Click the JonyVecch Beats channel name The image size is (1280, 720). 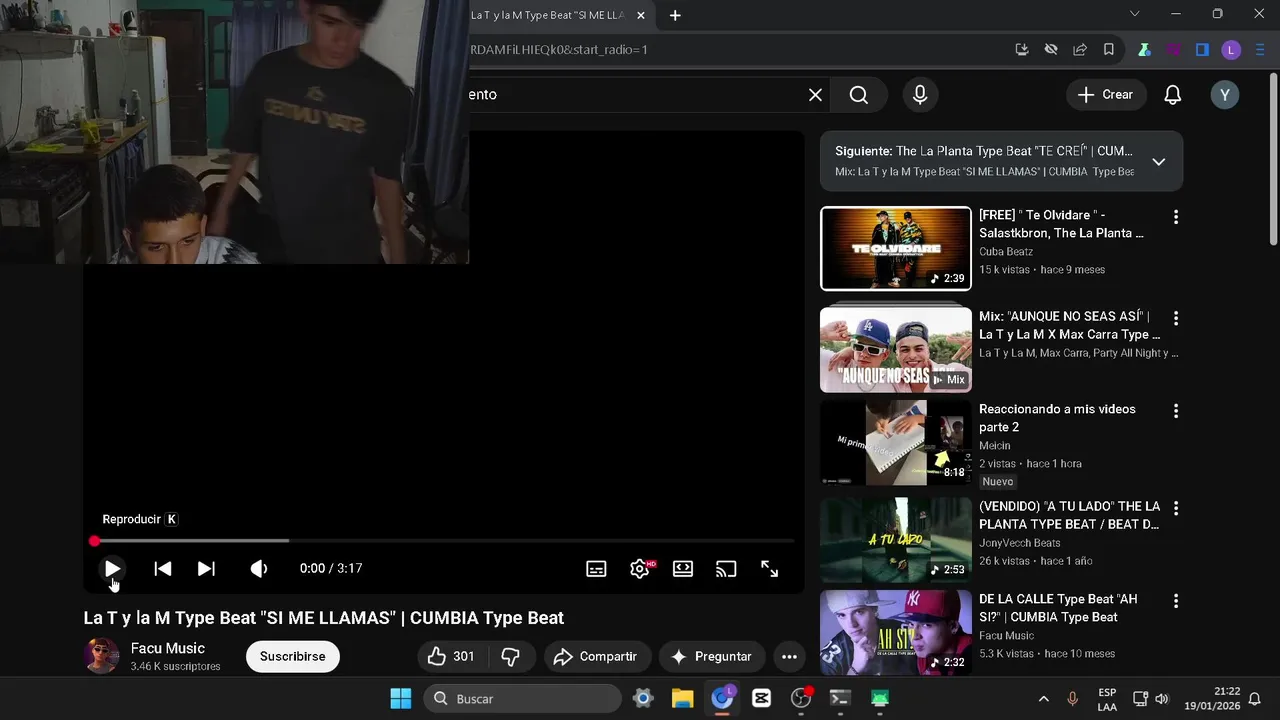point(1020,543)
